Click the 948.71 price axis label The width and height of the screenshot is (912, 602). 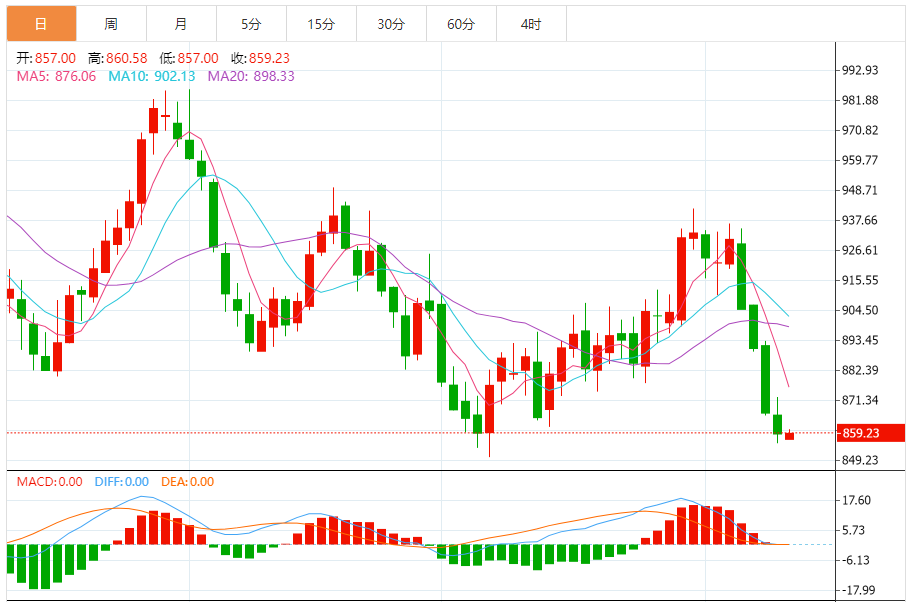[x=860, y=191]
